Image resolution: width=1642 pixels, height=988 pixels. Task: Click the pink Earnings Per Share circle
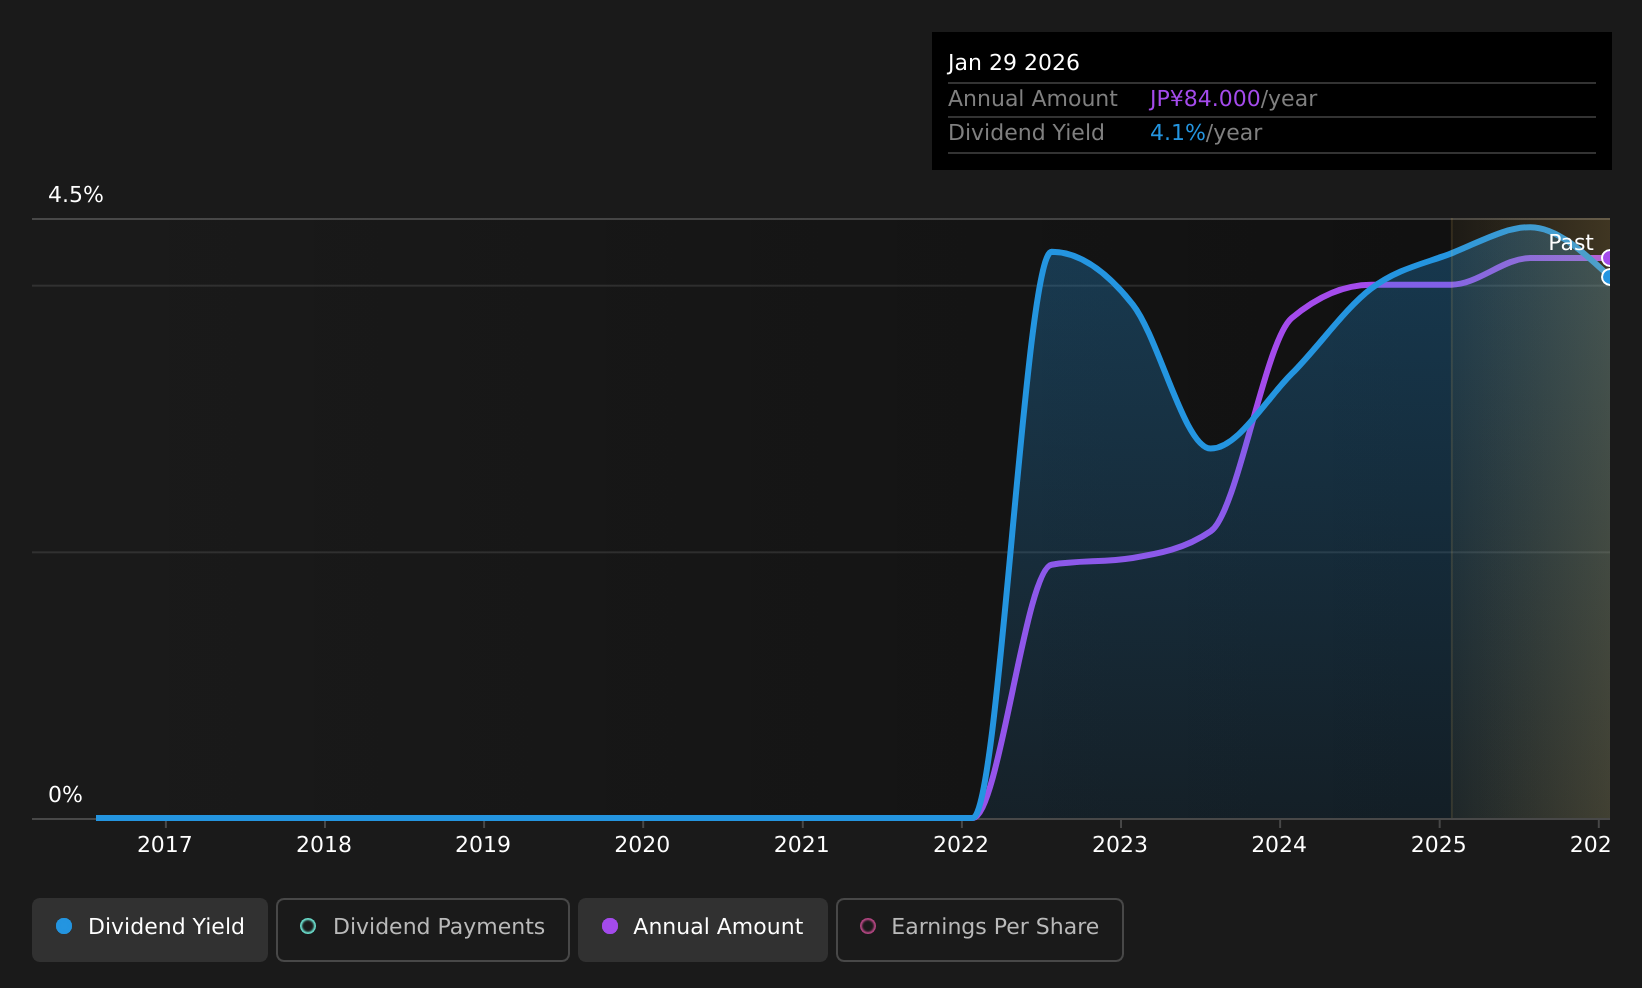[868, 926]
